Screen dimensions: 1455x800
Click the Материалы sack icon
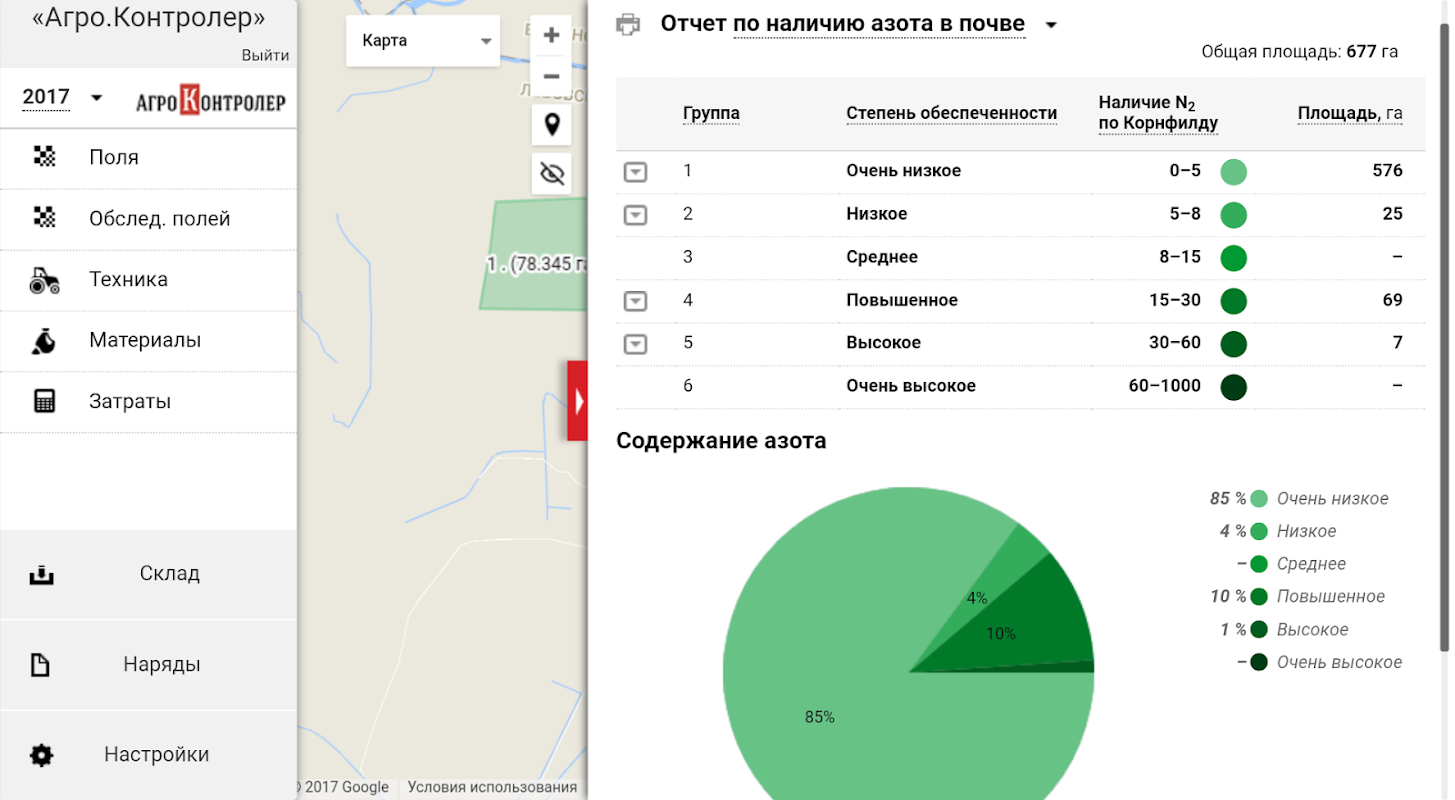coord(45,341)
